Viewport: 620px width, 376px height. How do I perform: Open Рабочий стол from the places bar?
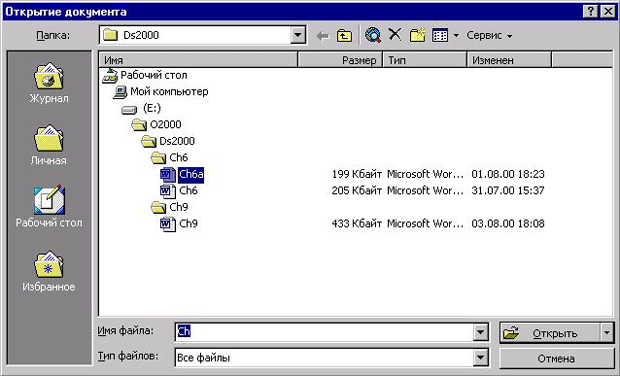[49, 207]
